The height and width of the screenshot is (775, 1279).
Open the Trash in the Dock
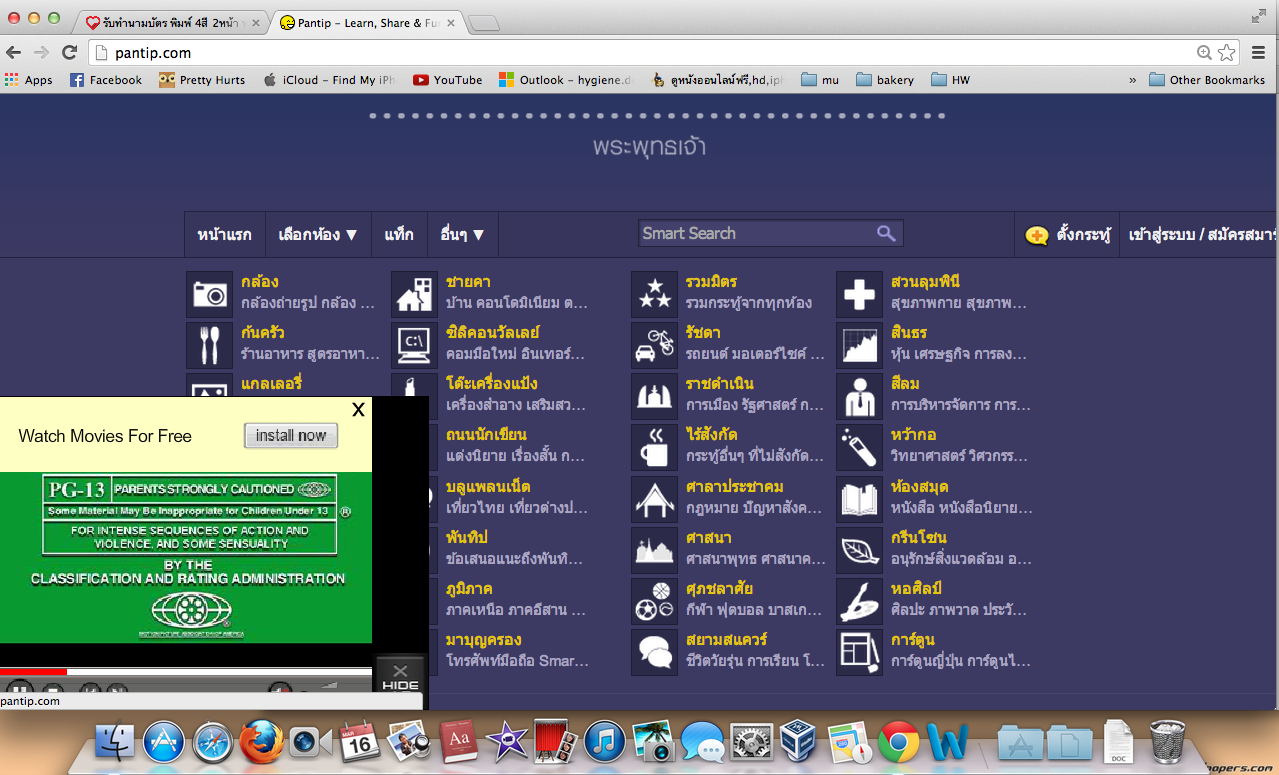click(x=1167, y=742)
